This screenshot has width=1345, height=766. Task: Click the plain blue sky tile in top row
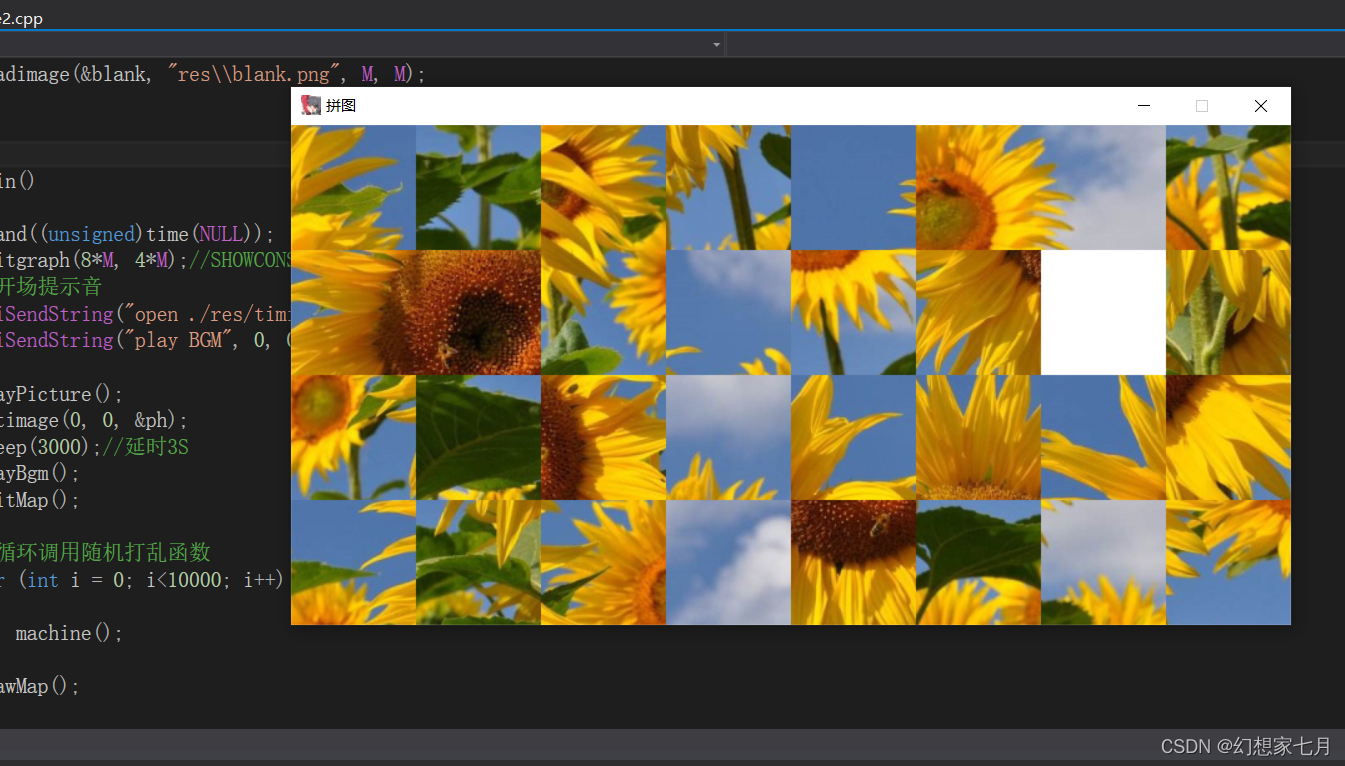click(x=853, y=187)
